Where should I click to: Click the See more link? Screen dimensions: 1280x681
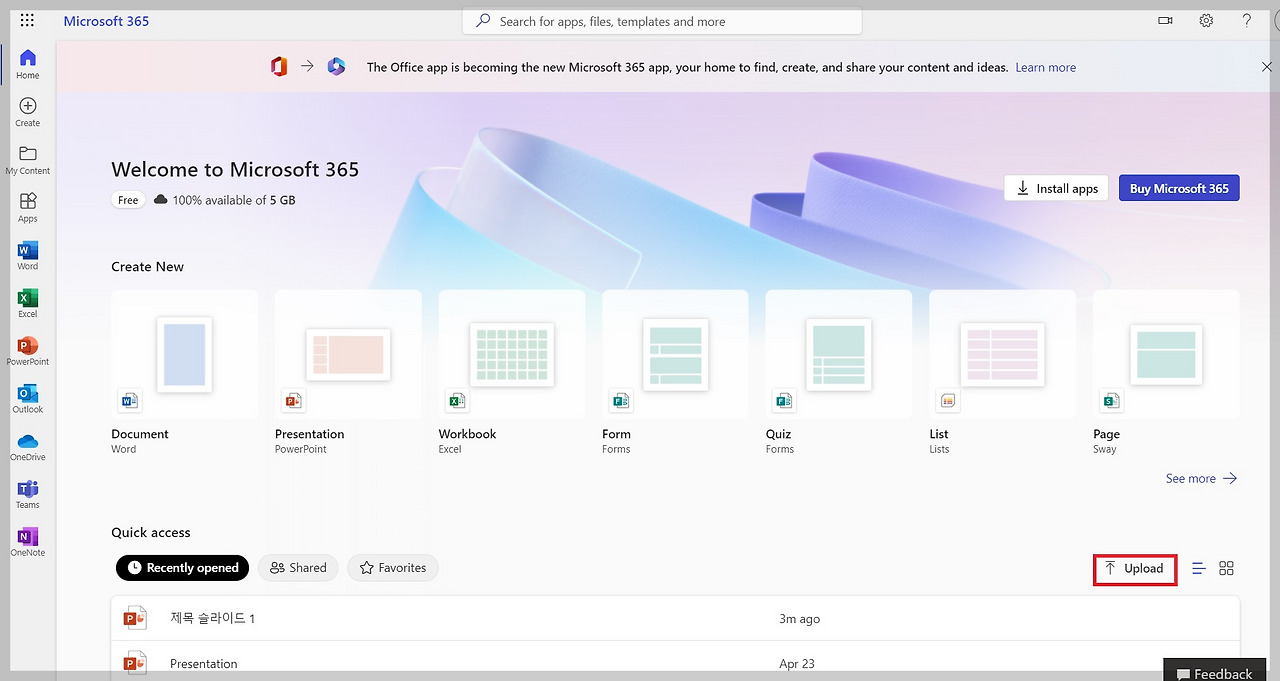[x=1201, y=479]
